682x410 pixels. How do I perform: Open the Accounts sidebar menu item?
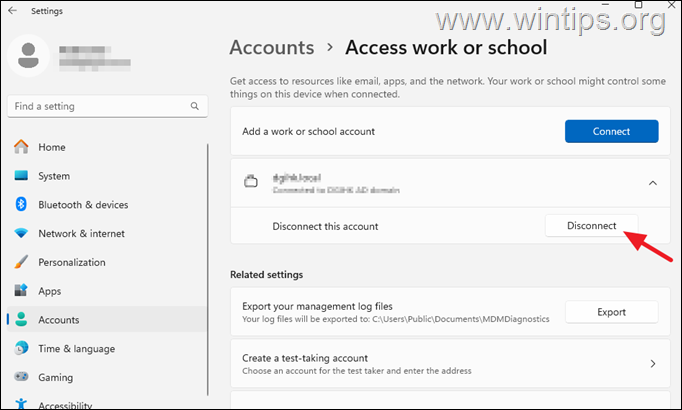pyautogui.click(x=59, y=320)
